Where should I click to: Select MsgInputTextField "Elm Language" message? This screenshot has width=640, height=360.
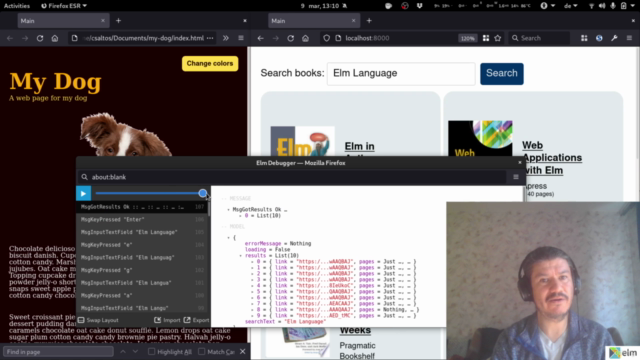(142, 232)
